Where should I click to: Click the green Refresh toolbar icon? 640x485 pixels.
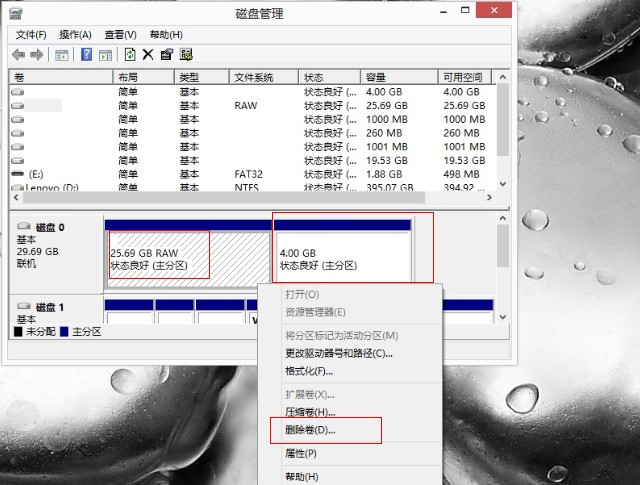[130, 54]
